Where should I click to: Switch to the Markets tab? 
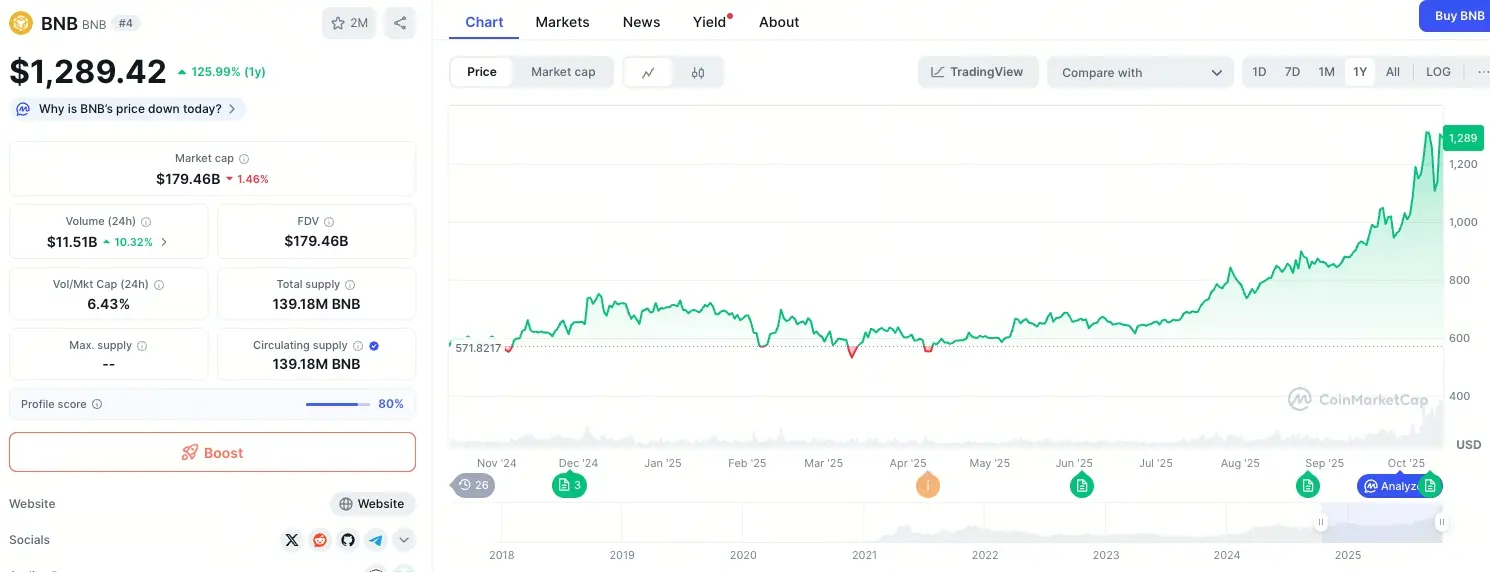point(562,22)
